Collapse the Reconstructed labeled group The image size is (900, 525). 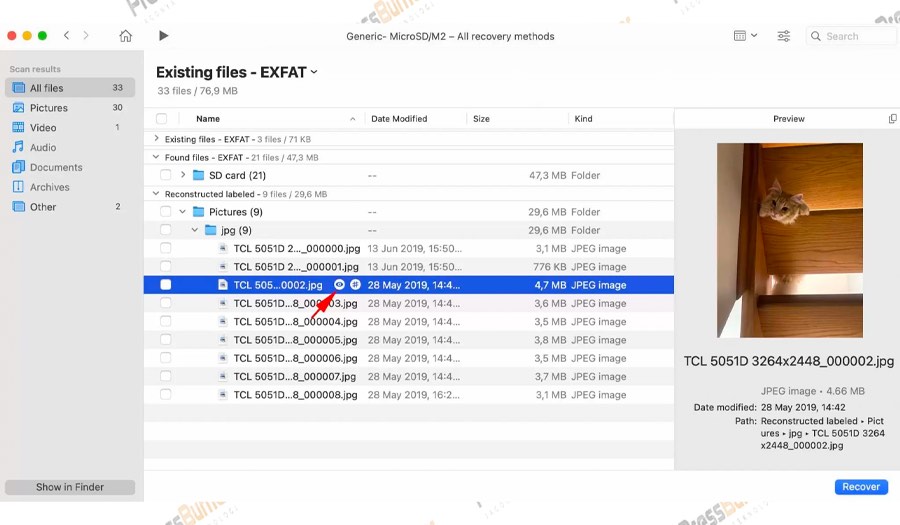pyautogui.click(x=156, y=194)
